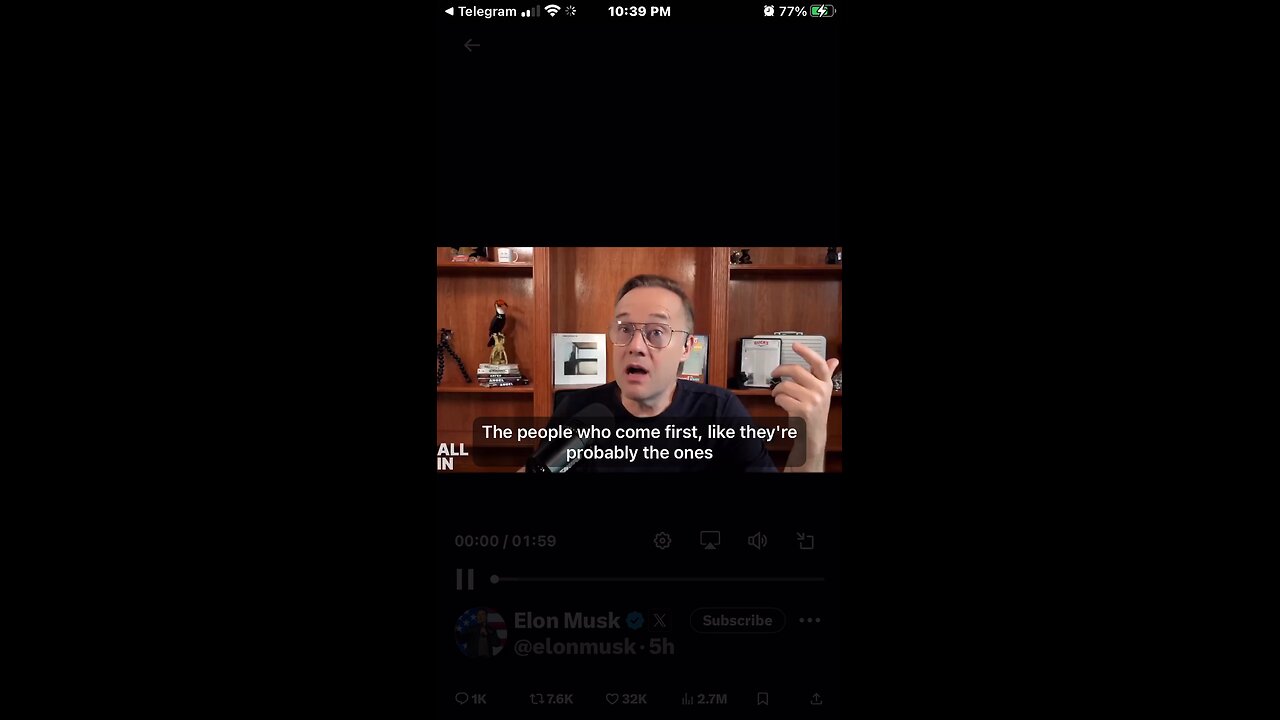1280x720 pixels.
Task: Tap the minimize video icon
Action: click(x=806, y=541)
